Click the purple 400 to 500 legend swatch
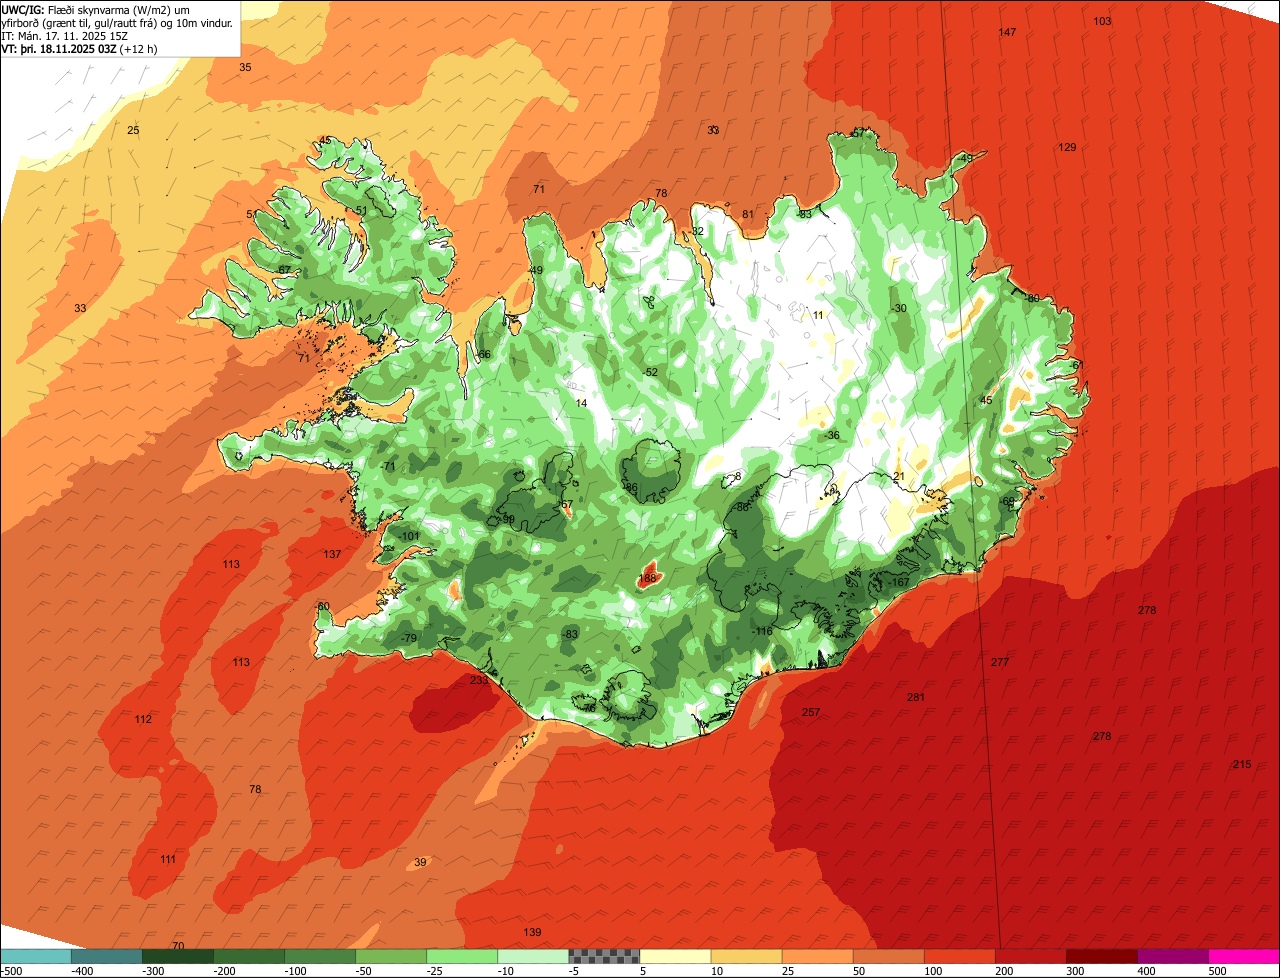Viewport: 1280px width, 978px height. pos(1173,956)
